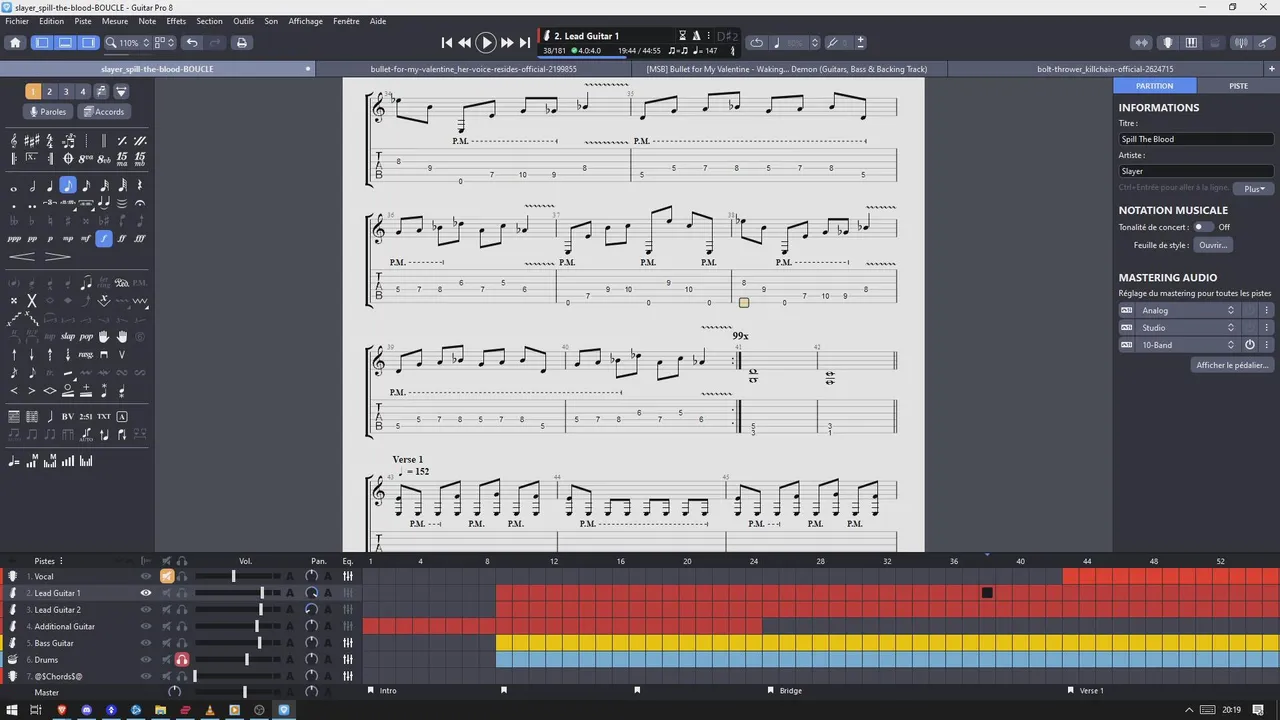Image resolution: width=1280 pixels, height=720 pixels.
Task: Apply the pop effect
Action: click(86, 336)
